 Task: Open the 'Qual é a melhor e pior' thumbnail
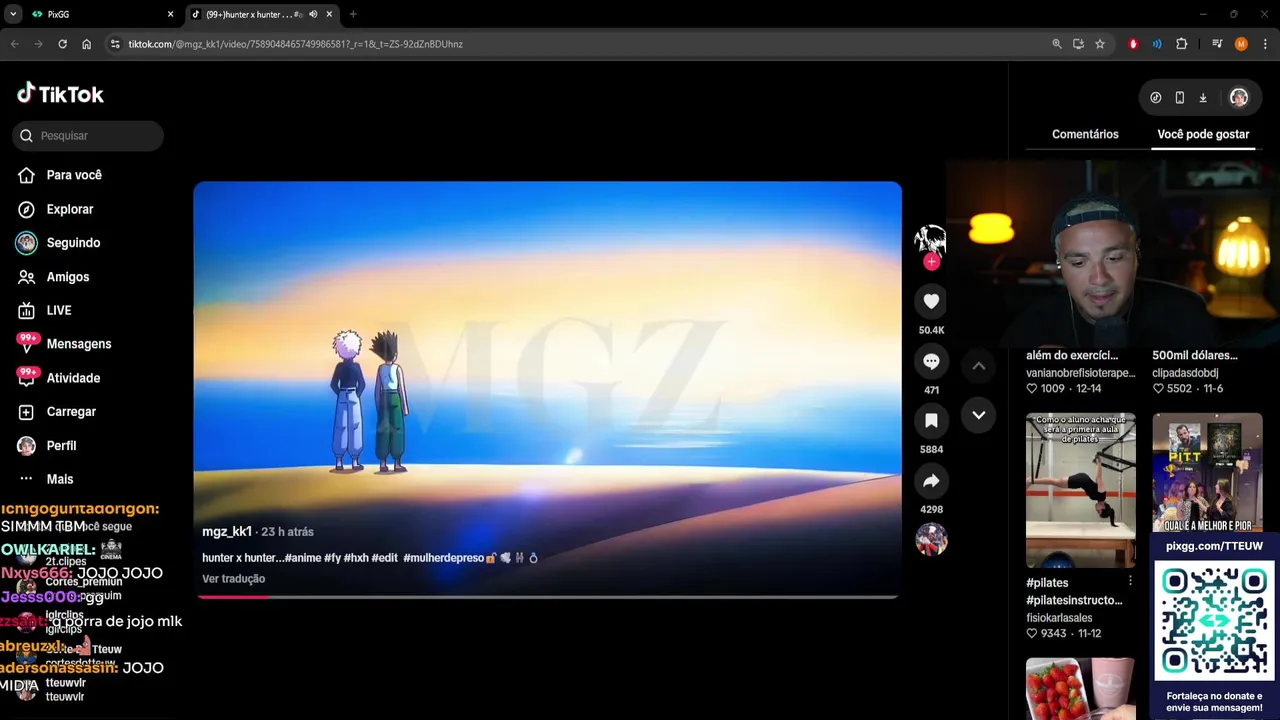coord(1207,474)
